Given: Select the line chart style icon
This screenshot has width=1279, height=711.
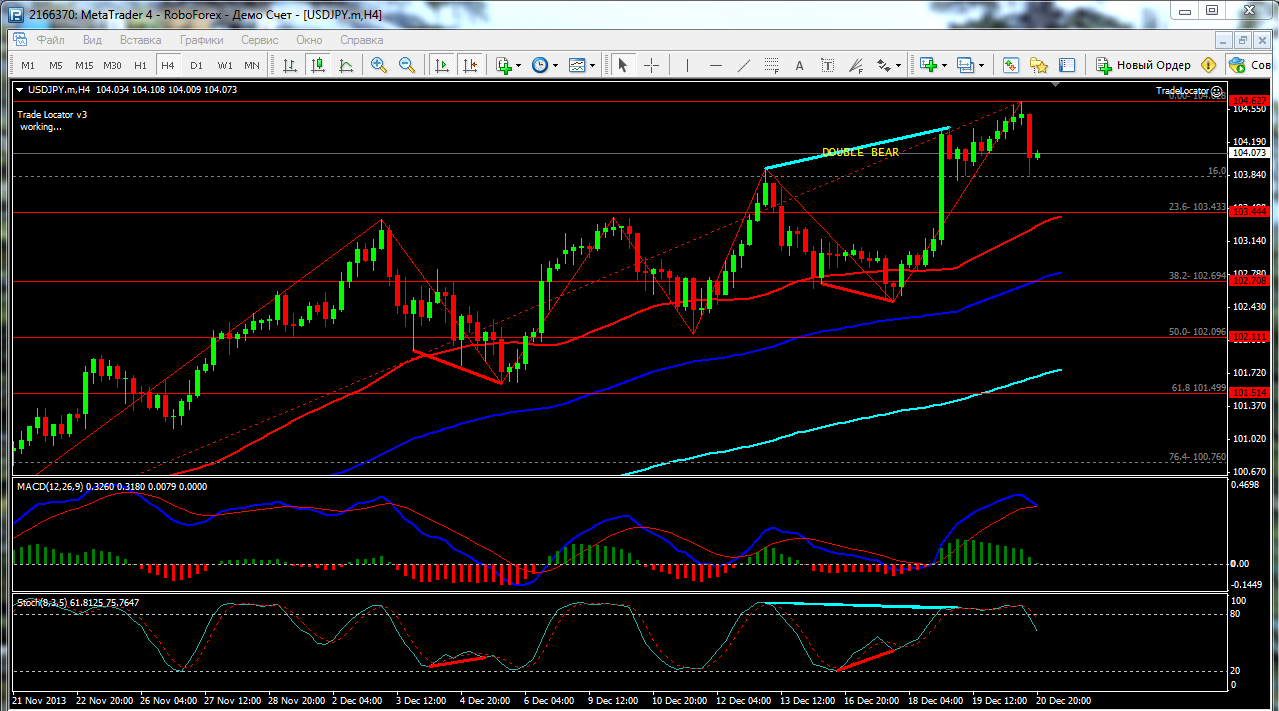Looking at the screenshot, I should coord(346,65).
